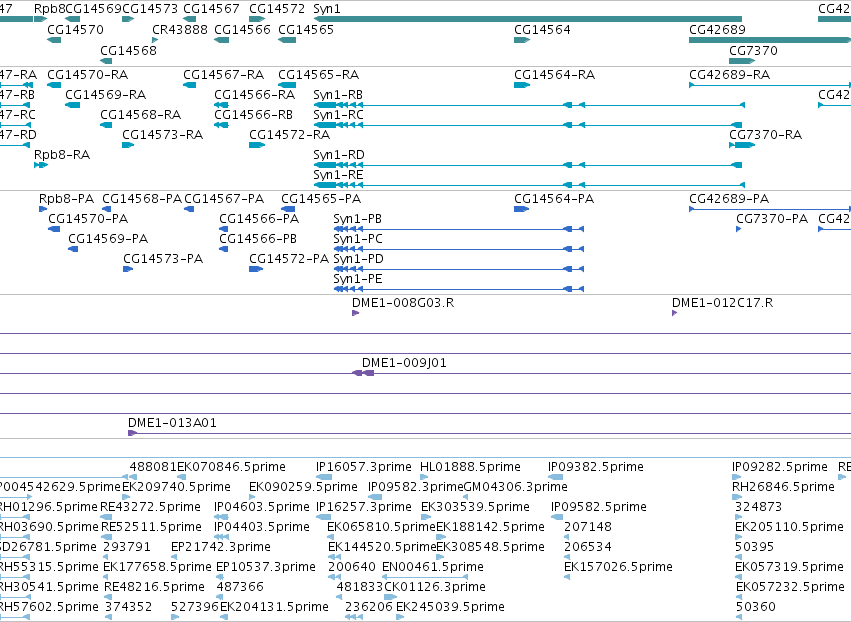Select protein CG14566-PB

coord(223,249)
